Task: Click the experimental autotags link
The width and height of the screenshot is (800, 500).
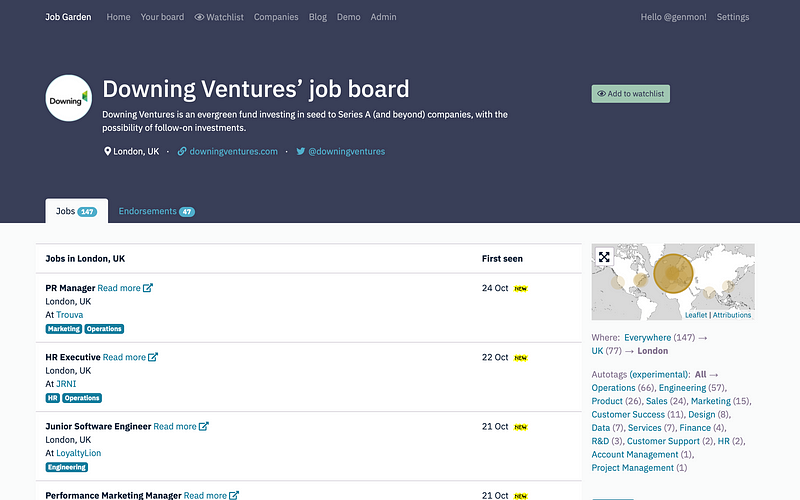Action: click(660, 374)
